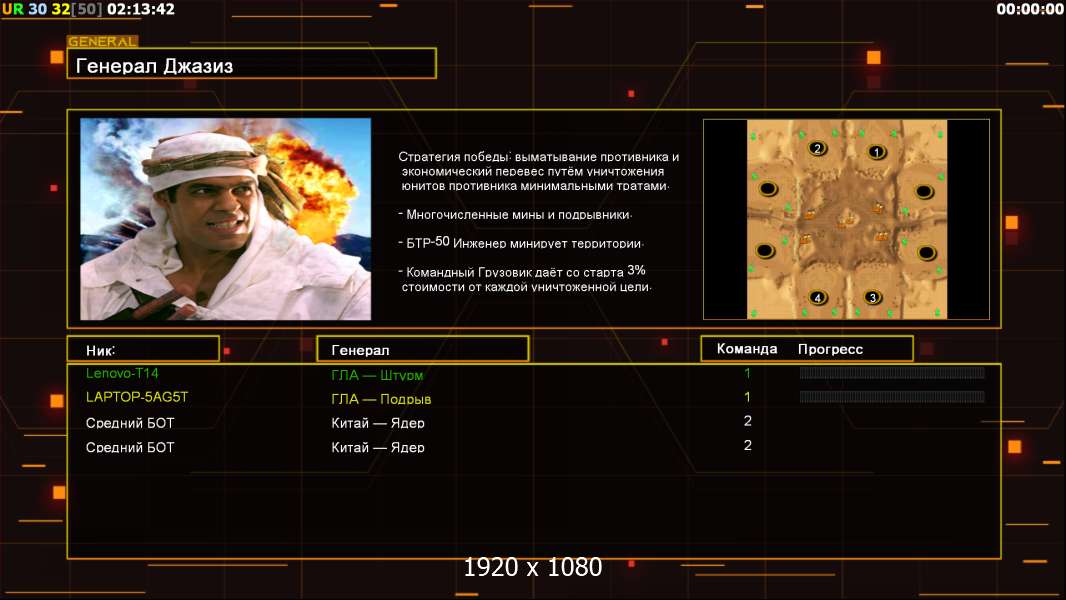Click the 02:13:42 clock readout
The height and width of the screenshot is (600, 1066).
(141, 9)
